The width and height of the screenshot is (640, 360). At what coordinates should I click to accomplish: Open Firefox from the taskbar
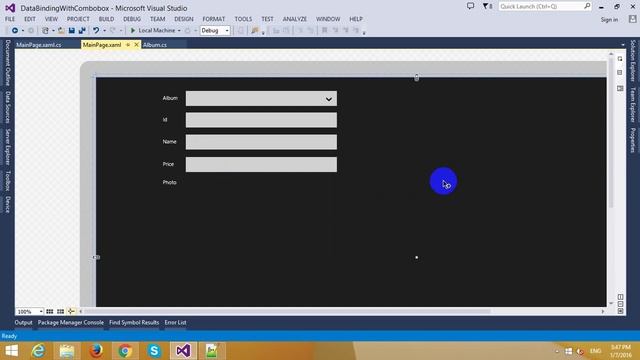96,351
